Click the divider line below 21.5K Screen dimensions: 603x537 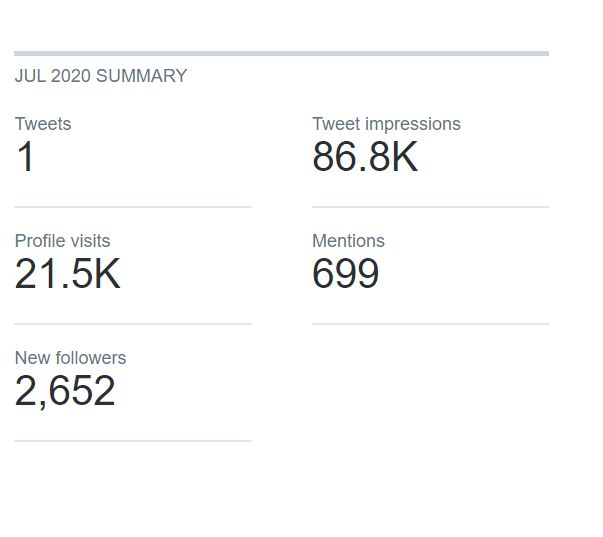tap(133, 324)
